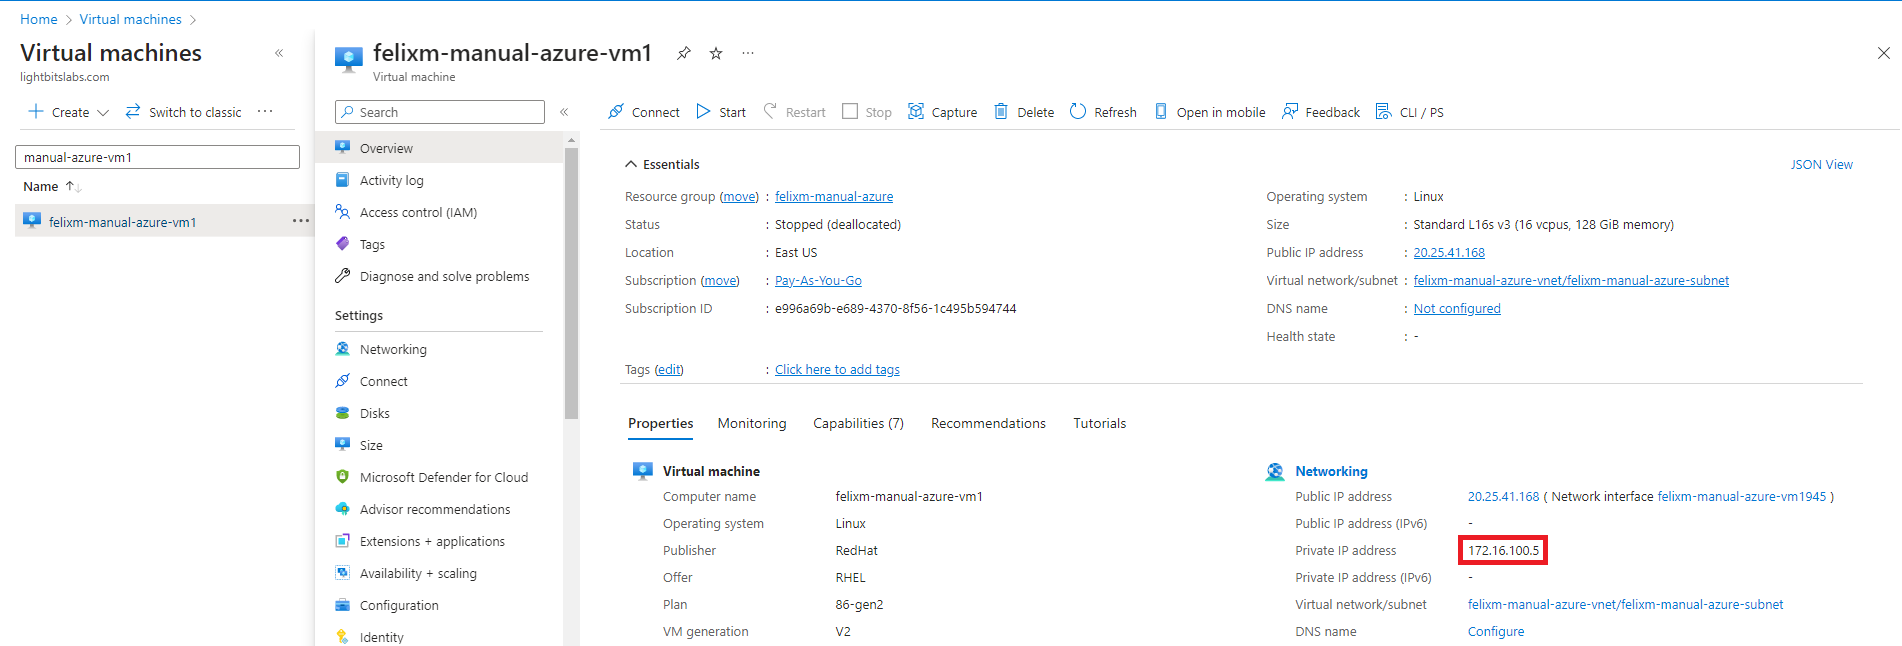
Task: Open Pay-As-You-Go subscription link
Action: [x=818, y=280]
